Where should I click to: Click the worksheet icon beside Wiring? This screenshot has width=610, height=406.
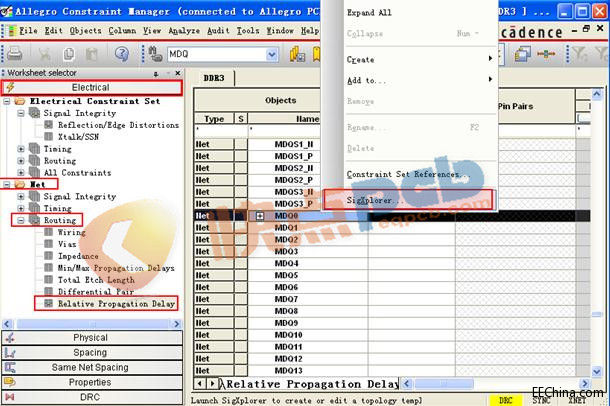49,232
